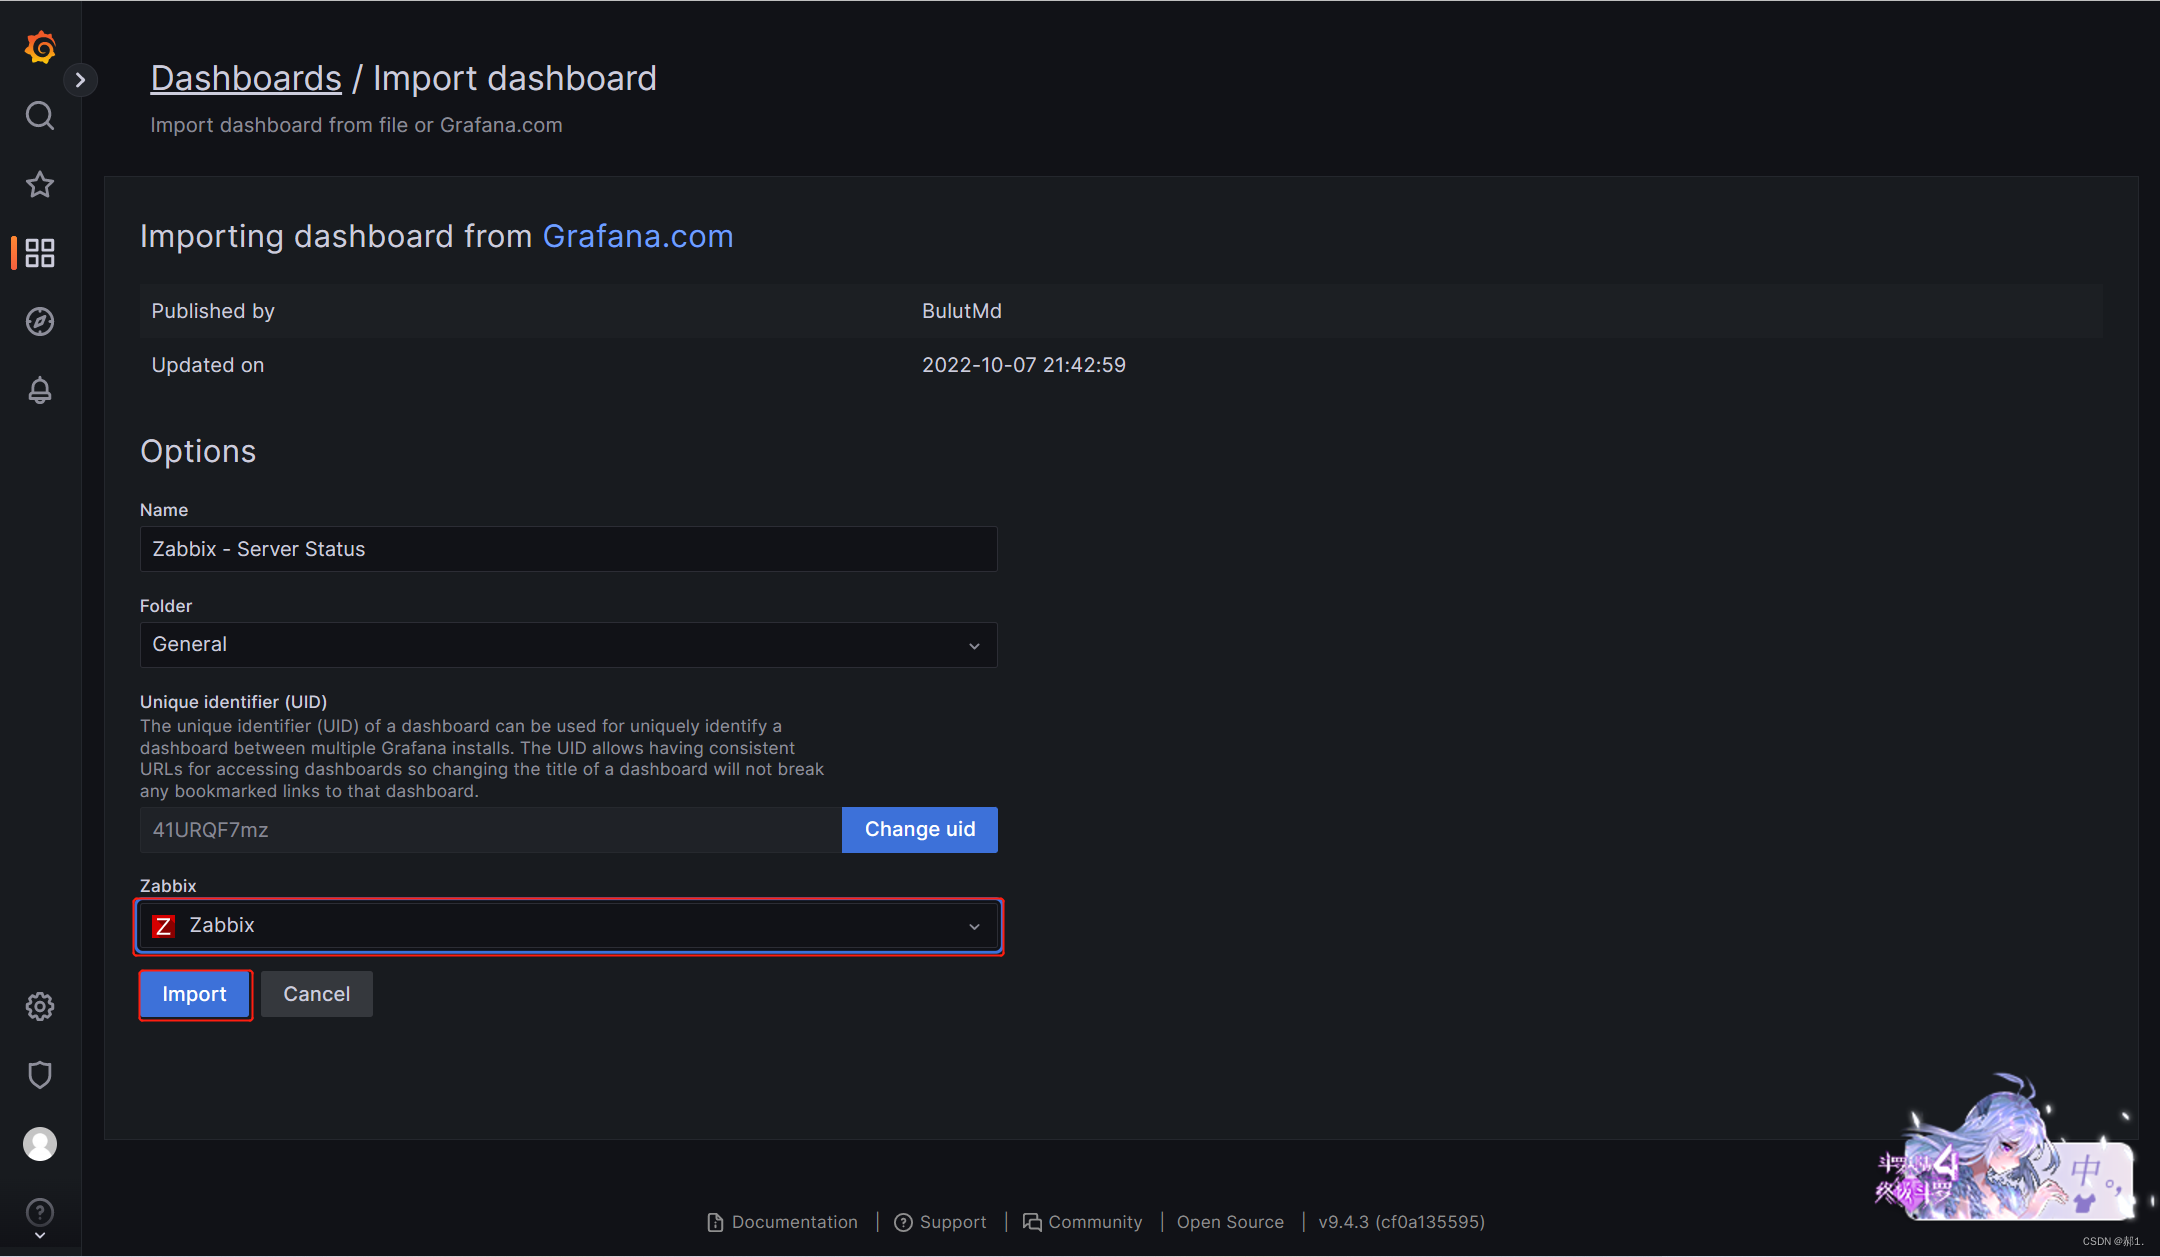Image resolution: width=2160 pixels, height=1257 pixels.
Task: Open Documentation footer link
Action: [782, 1222]
